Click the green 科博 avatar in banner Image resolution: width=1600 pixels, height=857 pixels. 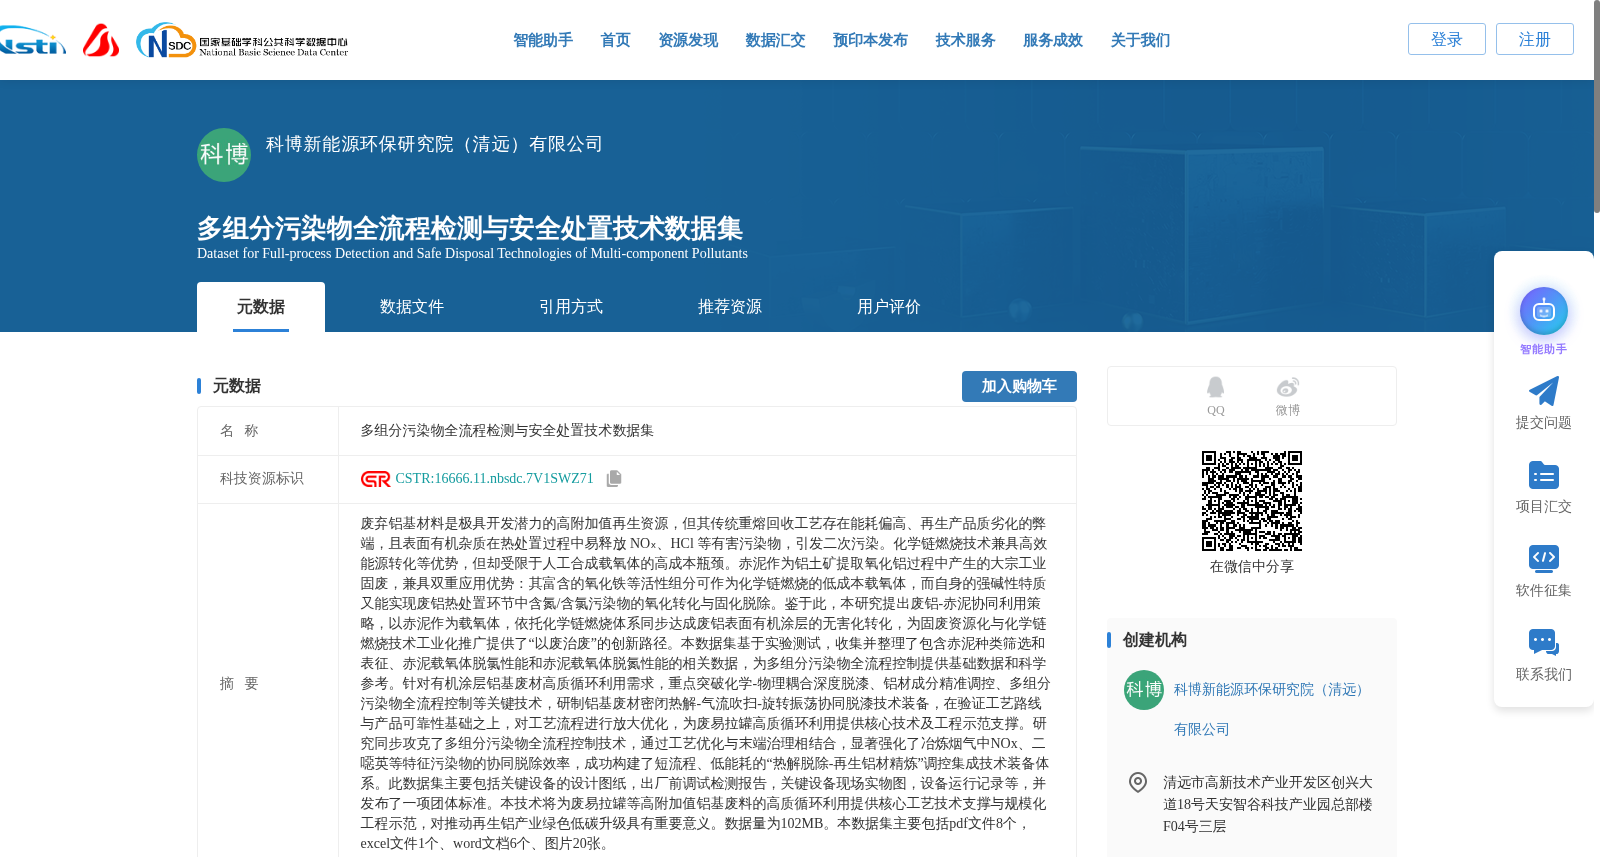pos(224,155)
